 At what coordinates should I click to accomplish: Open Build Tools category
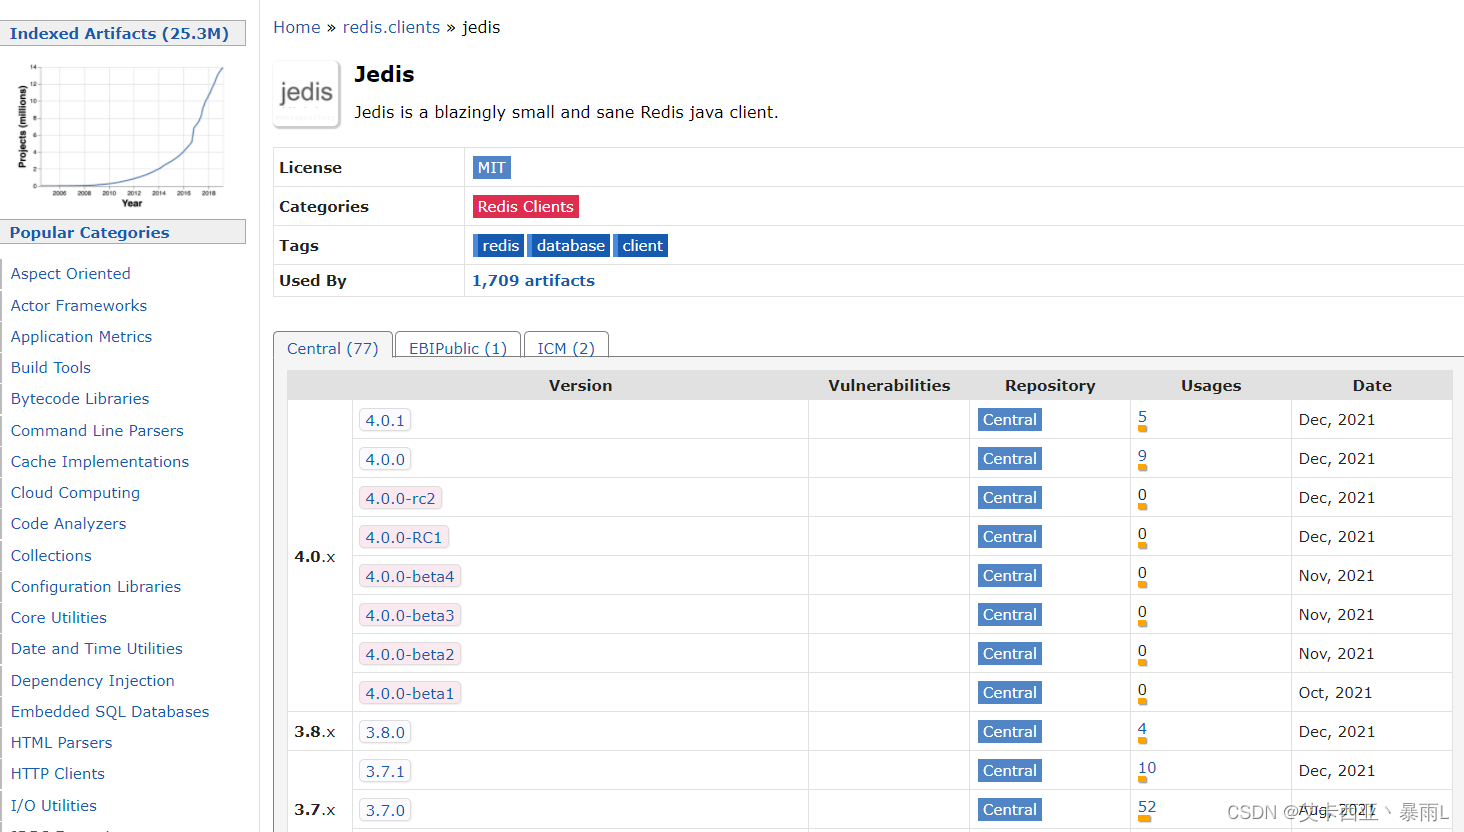pos(51,368)
